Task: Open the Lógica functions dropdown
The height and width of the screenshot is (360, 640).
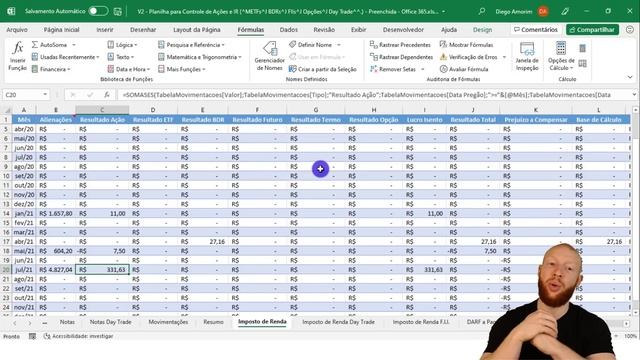Action: click(x=122, y=44)
